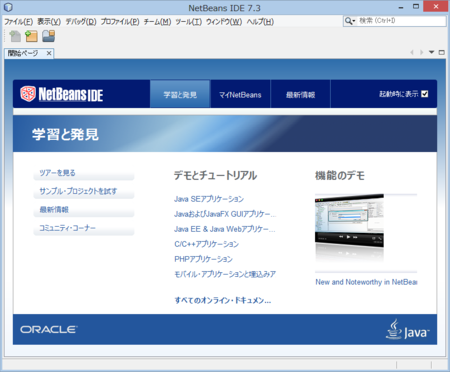Click the 最新情報 button in left list
This screenshot has height=372, width=450.
point(84,210)
